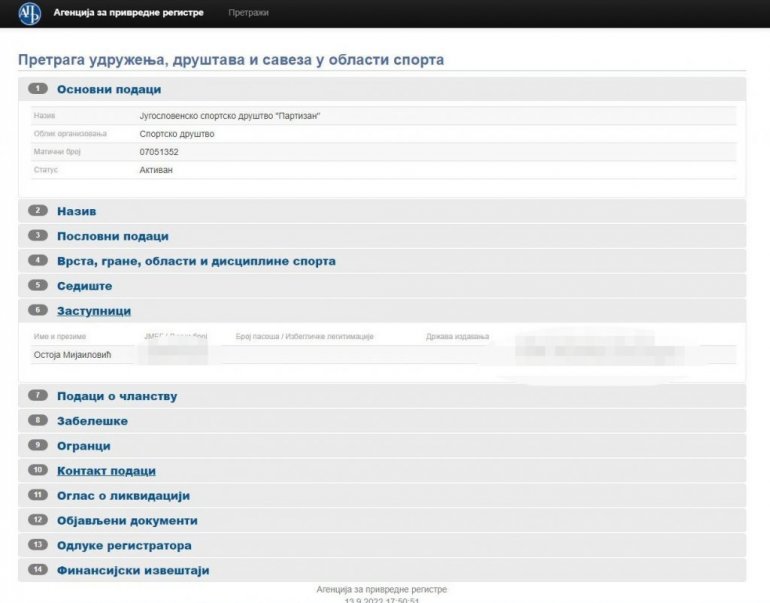Expand the Огранци section
770x603 pixels.
[x=83, y=445]
